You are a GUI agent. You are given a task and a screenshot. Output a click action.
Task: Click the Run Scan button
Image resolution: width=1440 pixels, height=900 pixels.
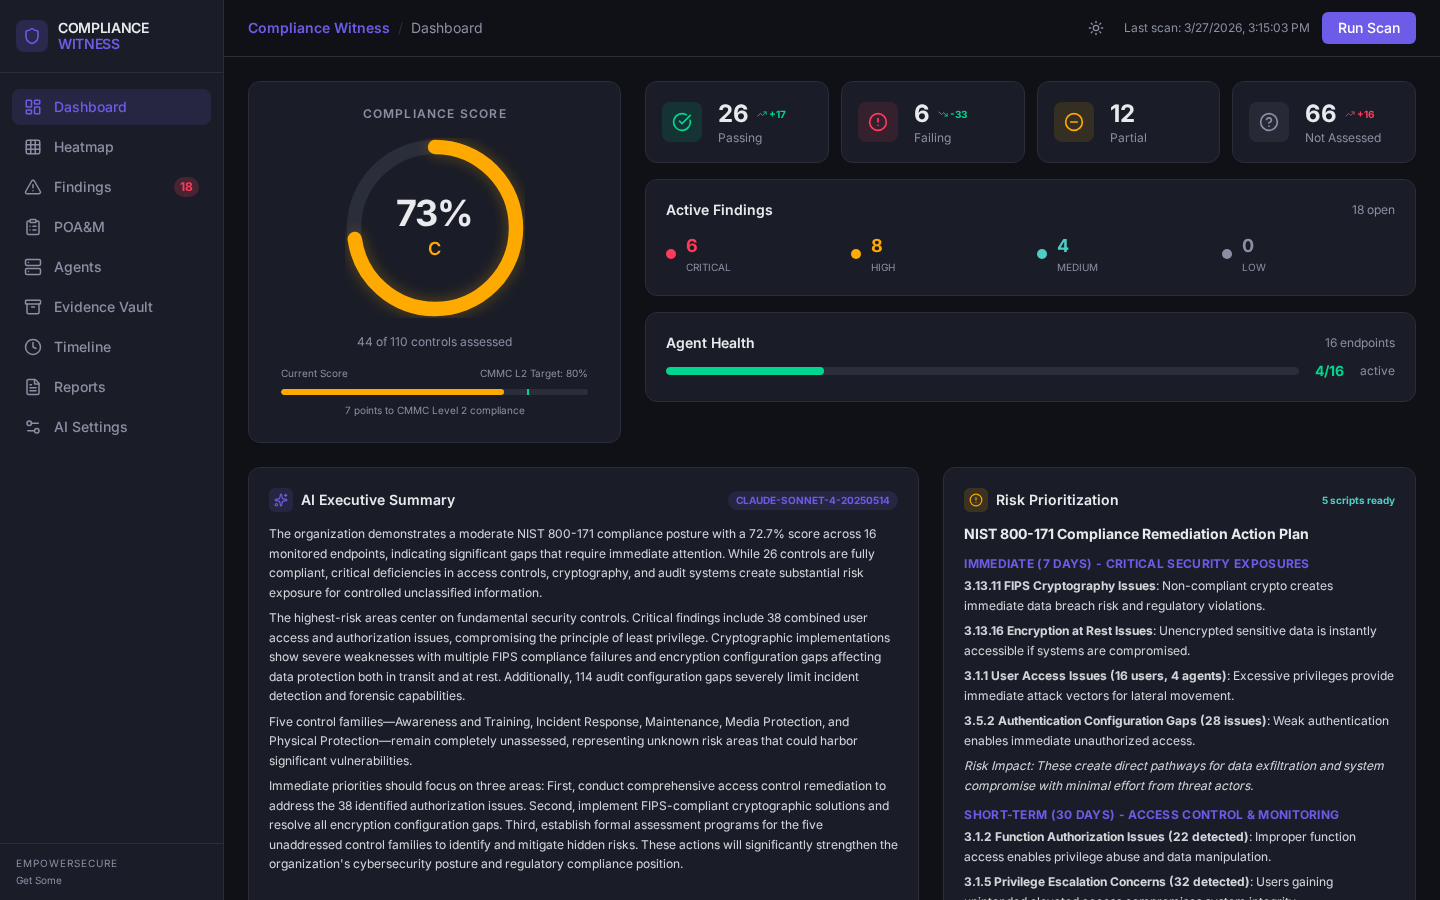coord(1368,28)
